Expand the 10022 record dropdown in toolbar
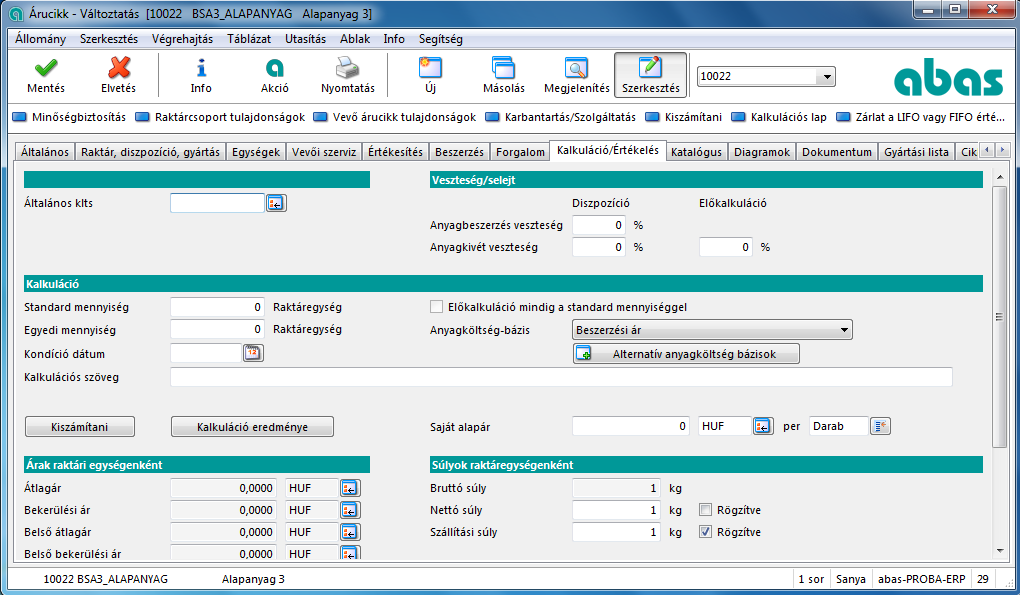 [826, 77]
